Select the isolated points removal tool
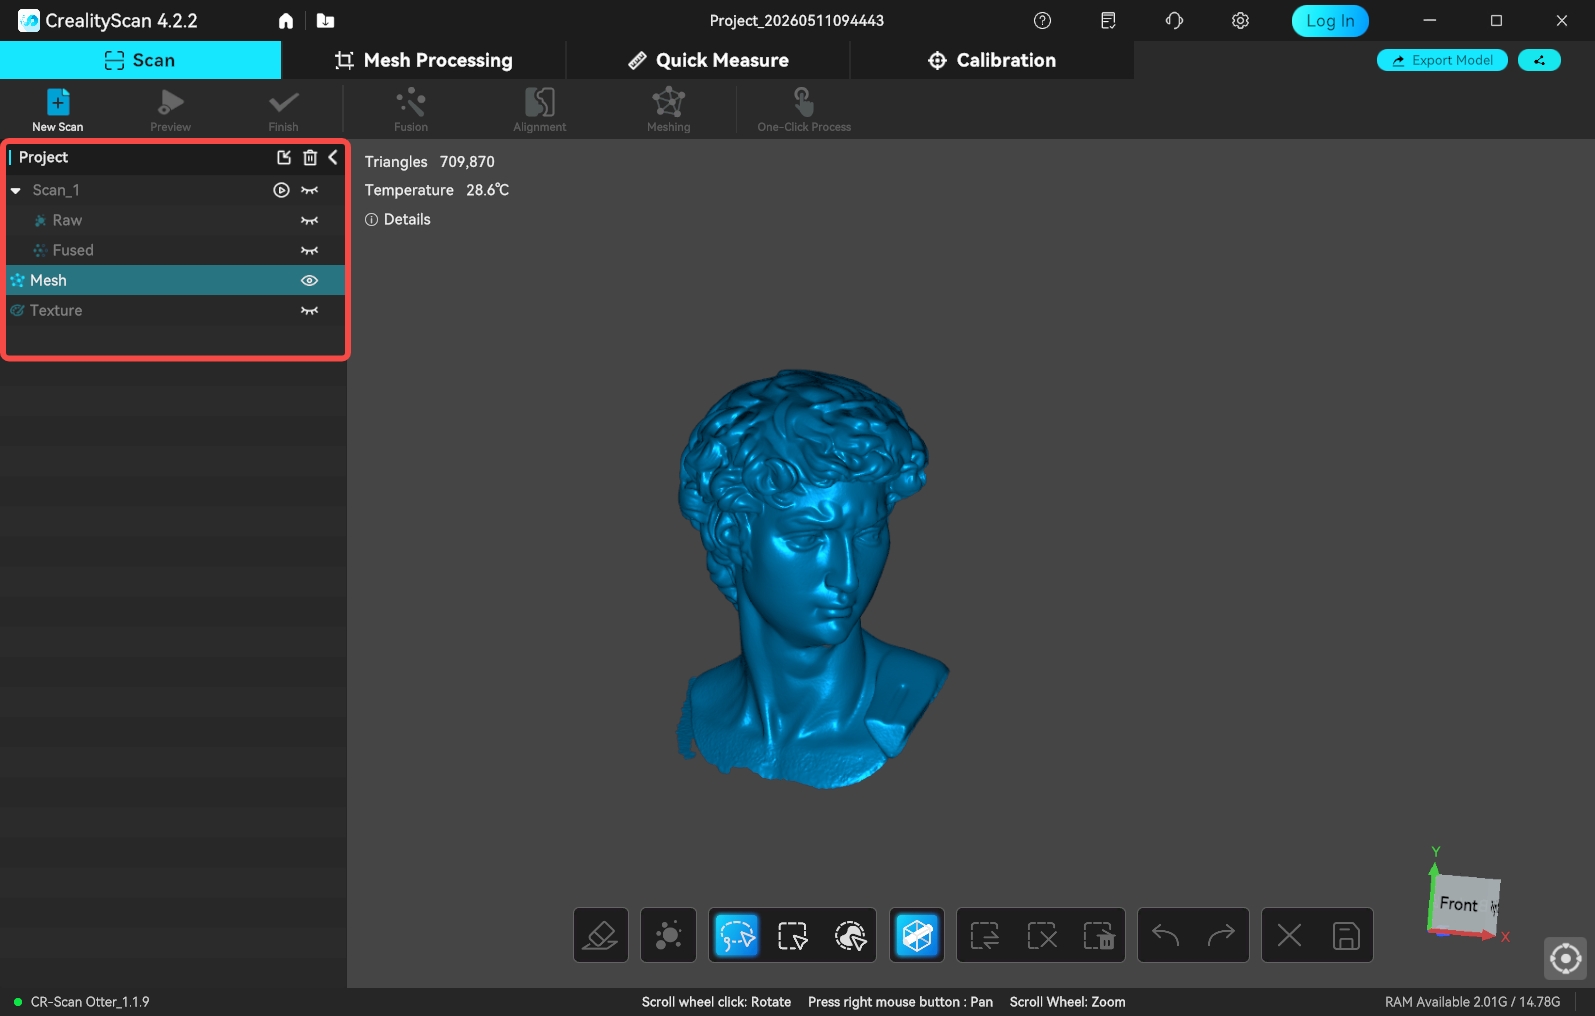Image resolution: width=1595 pixels, height=1016 pixels. [x=668, y=935]
